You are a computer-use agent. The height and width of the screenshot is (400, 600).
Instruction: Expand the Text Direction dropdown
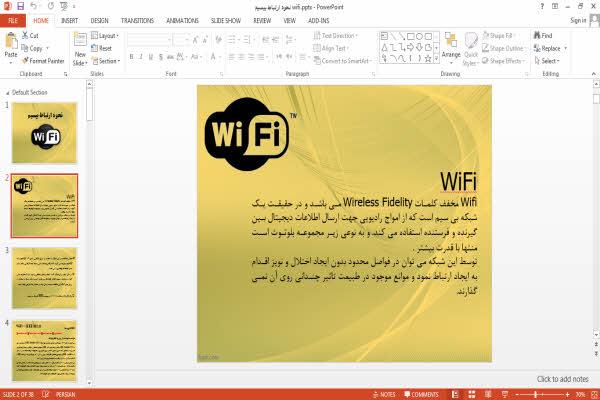(336, 36)
